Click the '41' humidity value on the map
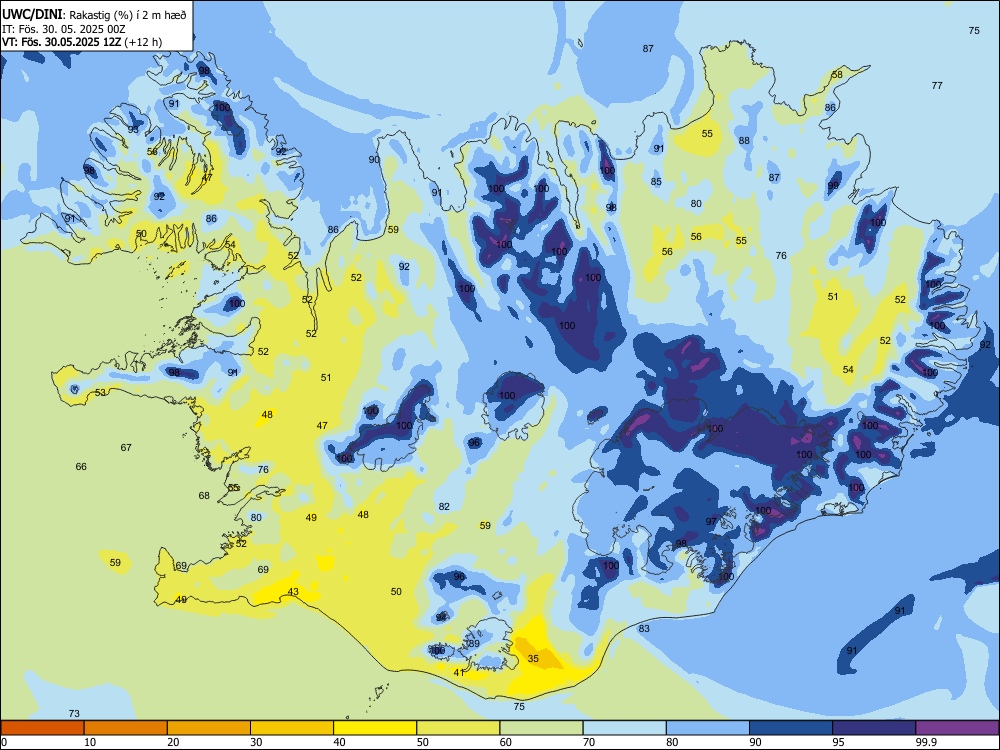1000x750 pixels. pyautogui.click(x=459, y=672)
